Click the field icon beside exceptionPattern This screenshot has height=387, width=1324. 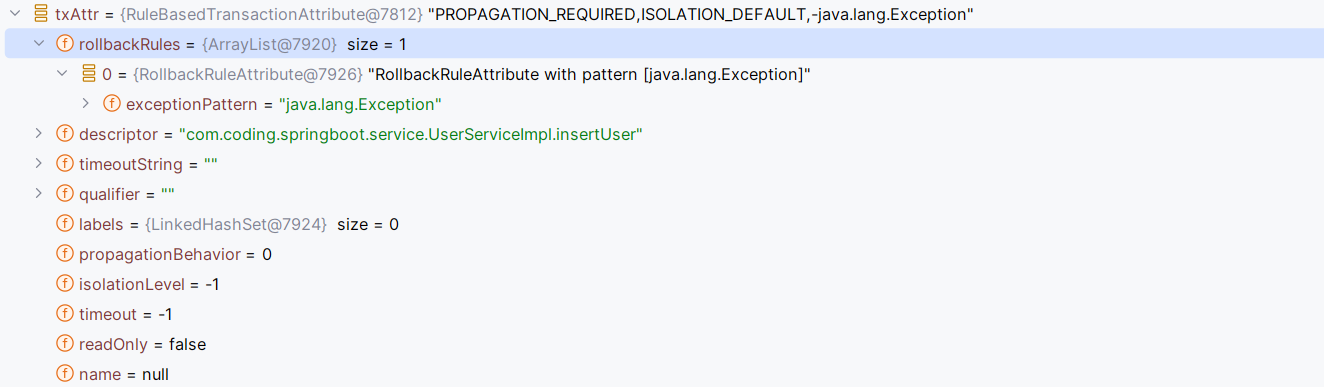coord(112,104)
